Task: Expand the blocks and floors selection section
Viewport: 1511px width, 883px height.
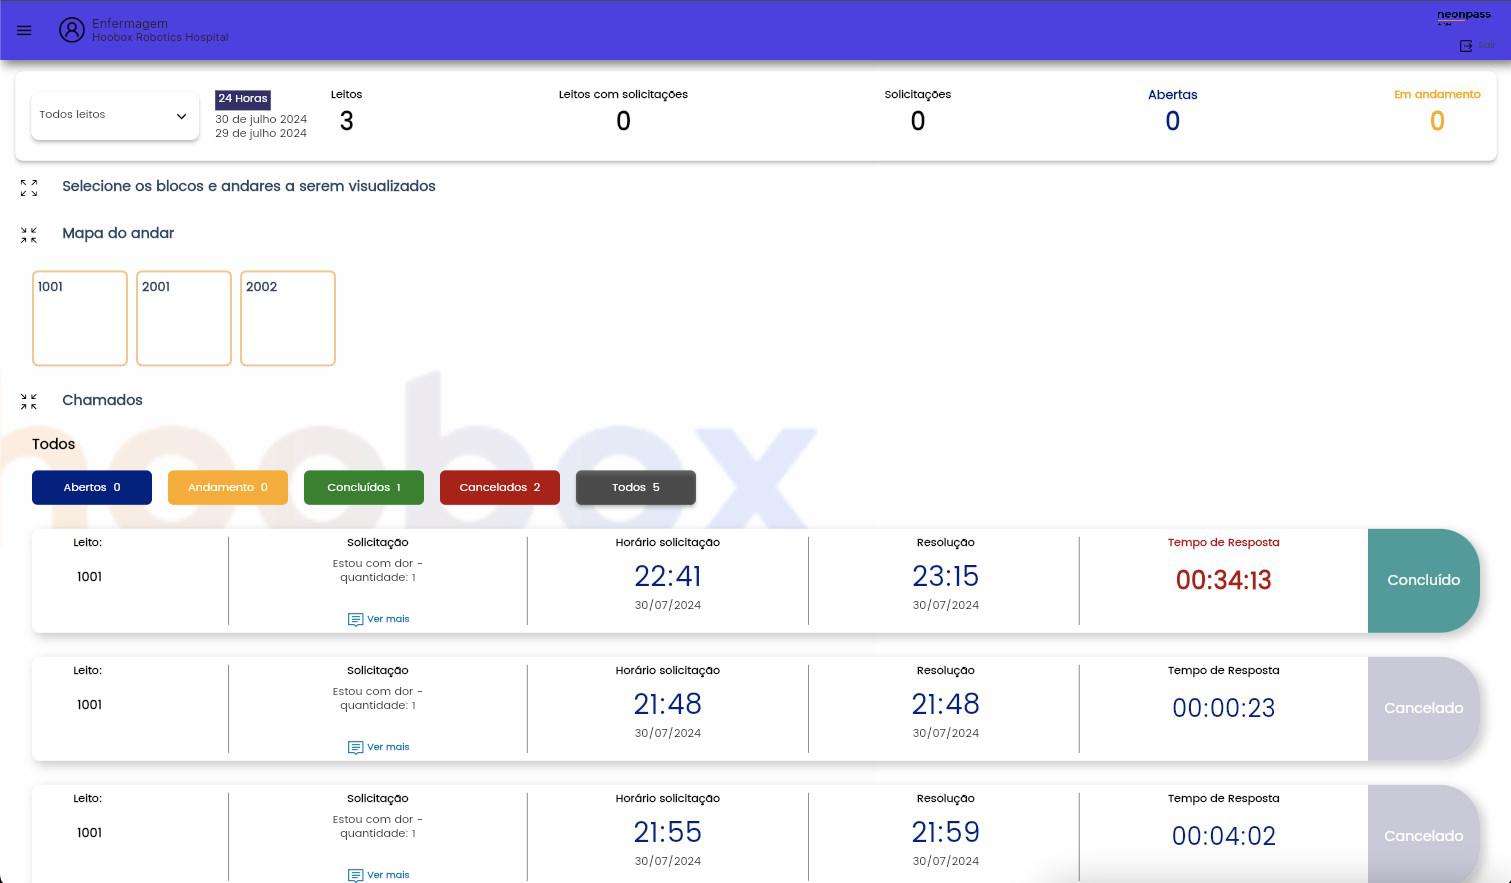Action: click(x=29, y=187)
